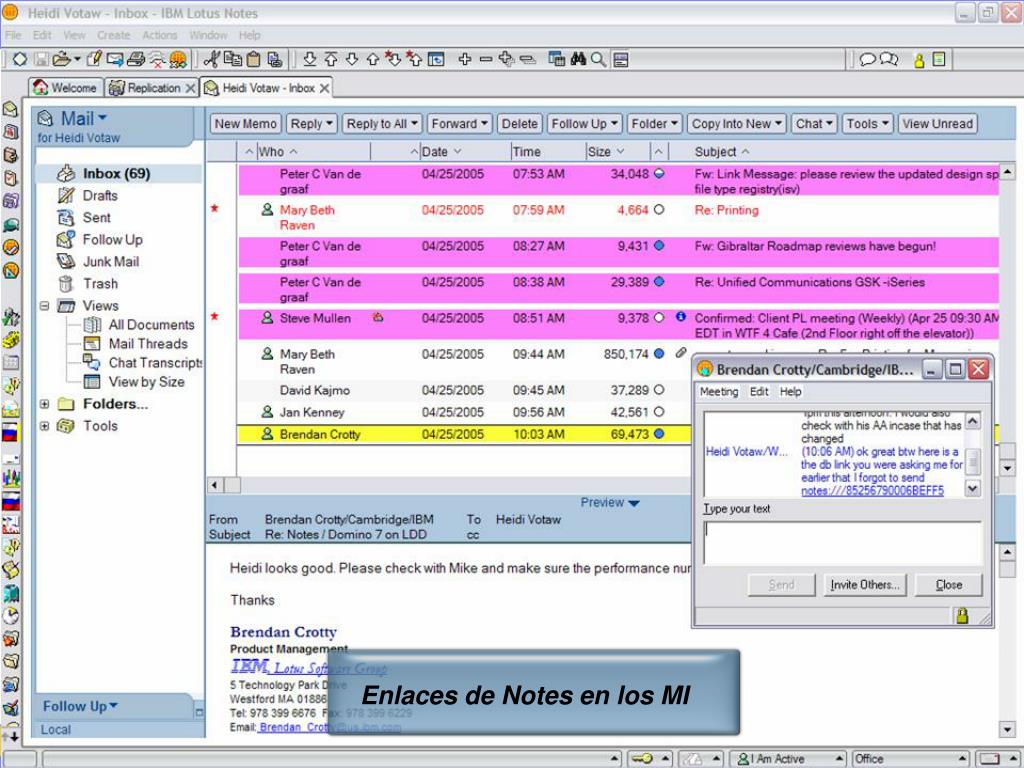Click the single chat bubble toolbar icon
Viewport: 1024px width, 768px height.
click(x=867, y=59)
